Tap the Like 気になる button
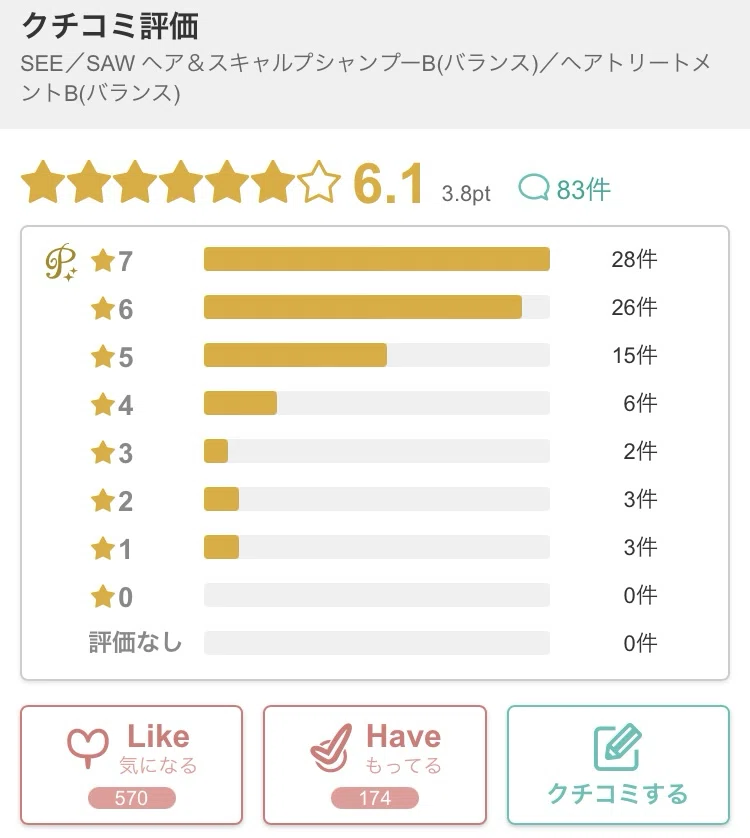The image size is (750, 838). 132,765
